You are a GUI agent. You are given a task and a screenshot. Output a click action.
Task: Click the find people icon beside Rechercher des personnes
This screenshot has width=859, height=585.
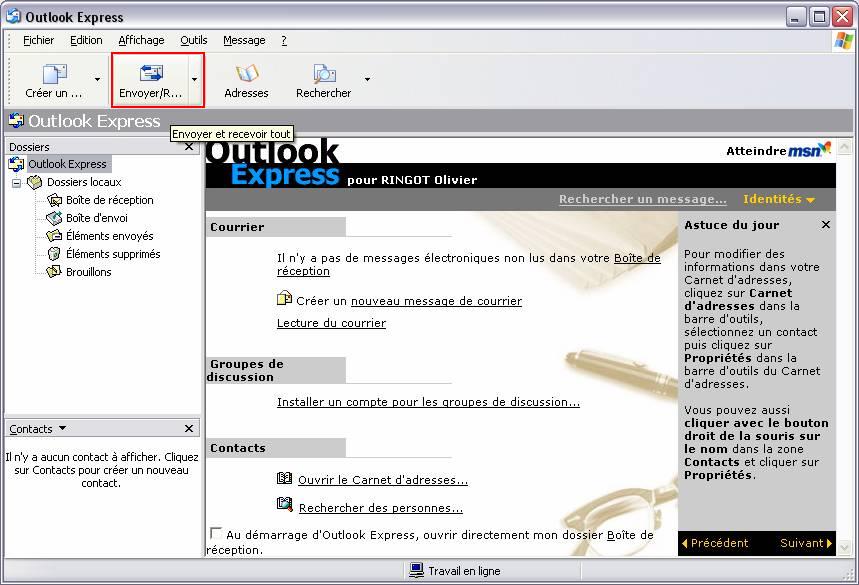284,504
